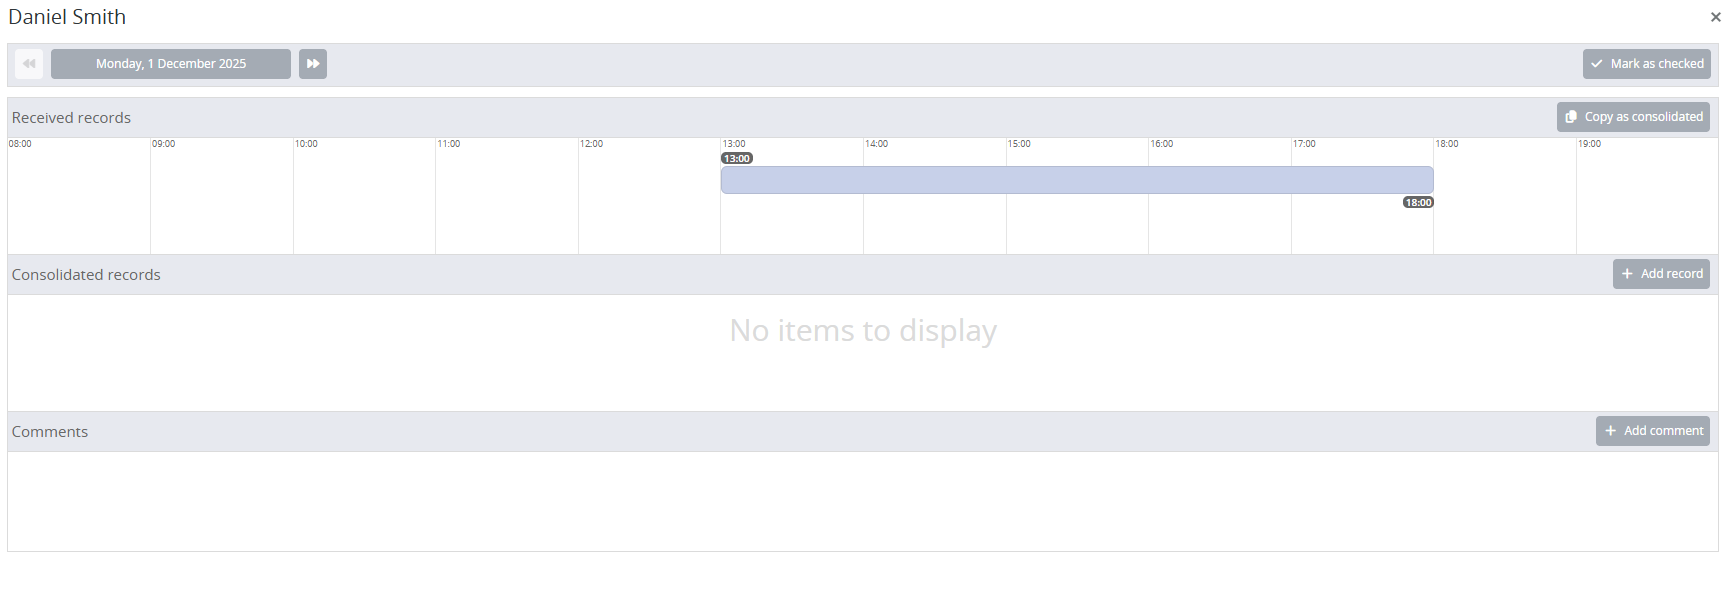Click the 10:00 hour label on timeline
This screenshot has width=1726, height=593.
[x=306, y=144]
